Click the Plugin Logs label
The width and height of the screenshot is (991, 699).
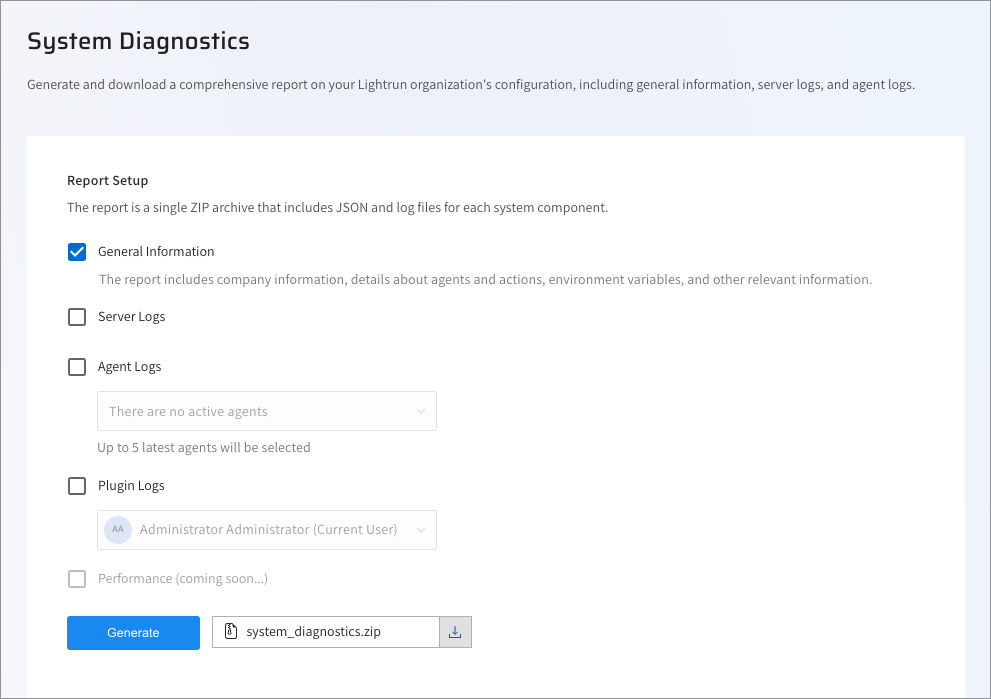(x=131, y=486)
